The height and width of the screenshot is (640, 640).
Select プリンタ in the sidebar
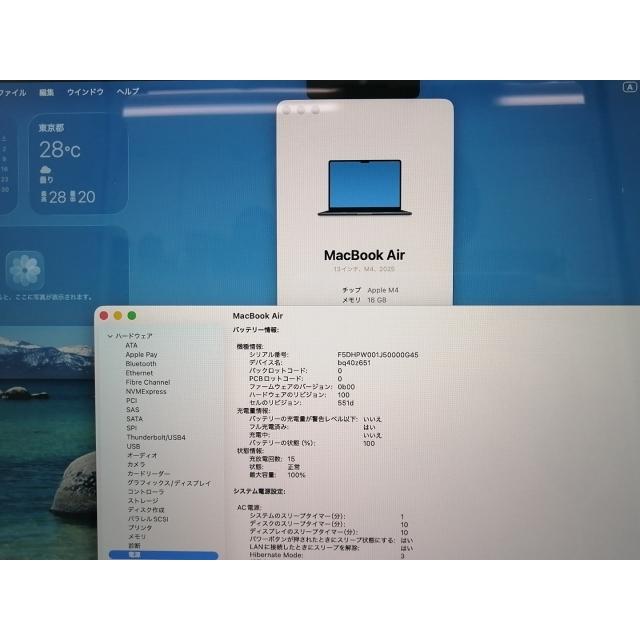(140, 528)
